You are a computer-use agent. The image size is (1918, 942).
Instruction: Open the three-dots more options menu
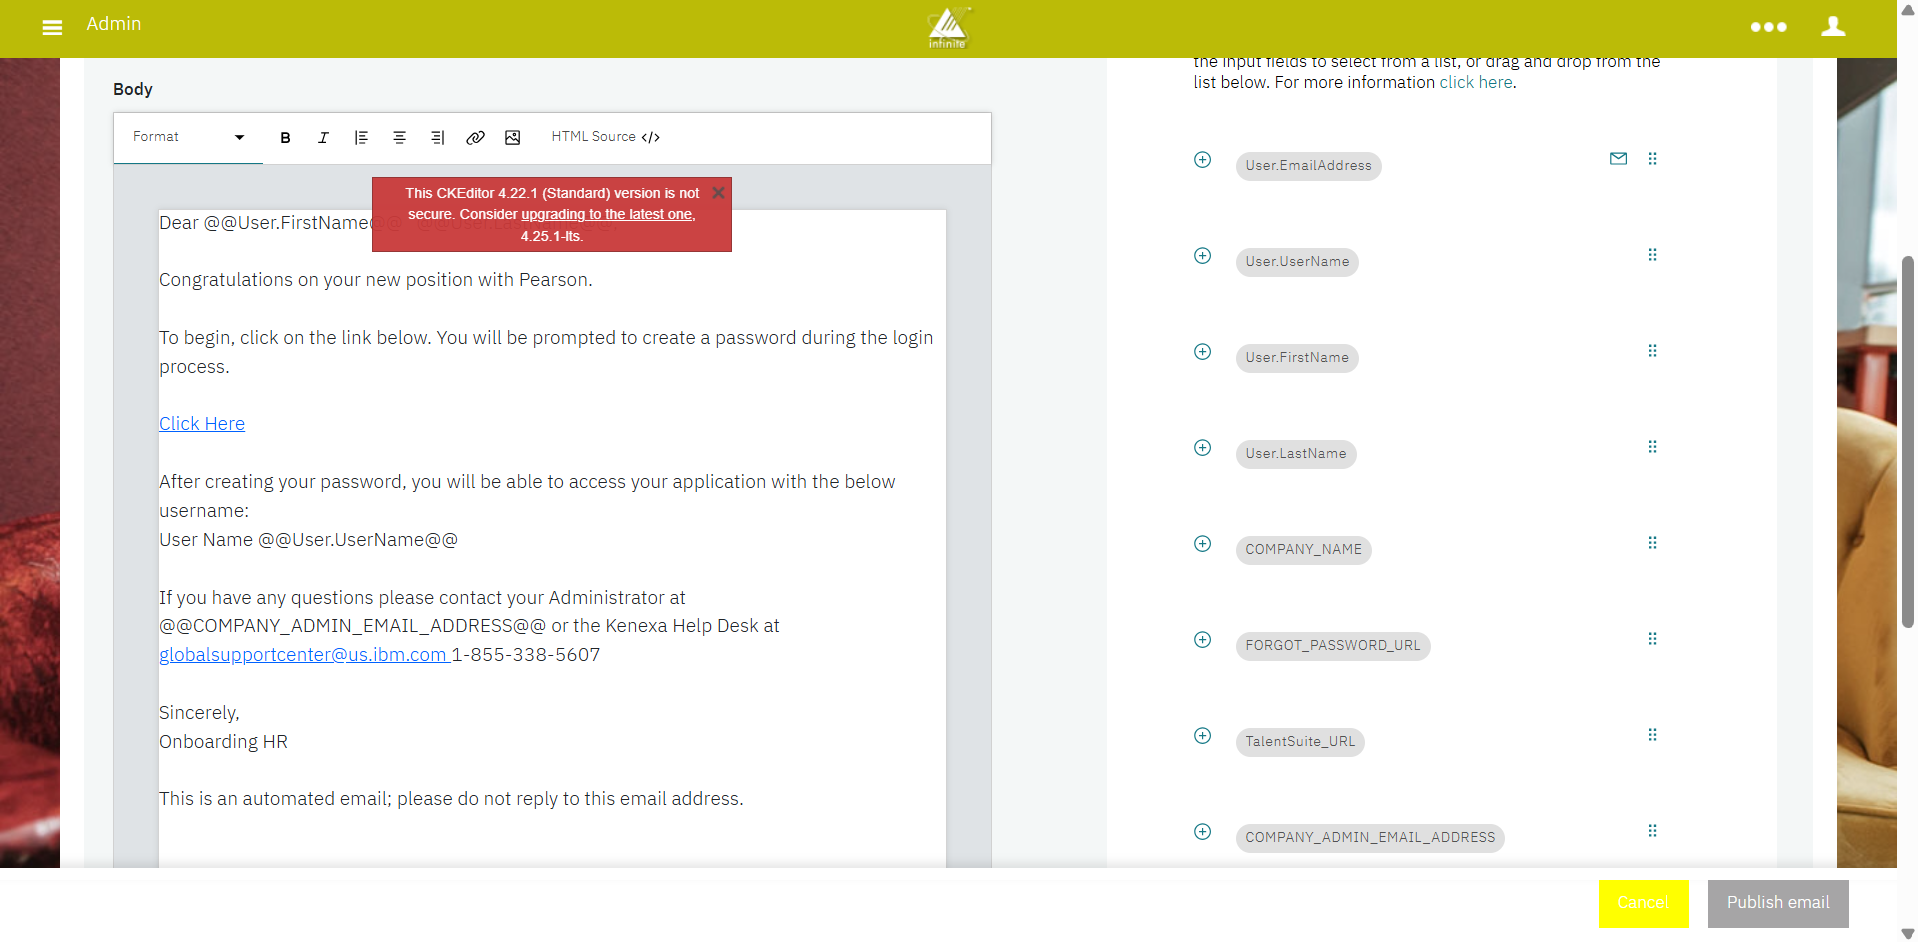coord(1768,27)
